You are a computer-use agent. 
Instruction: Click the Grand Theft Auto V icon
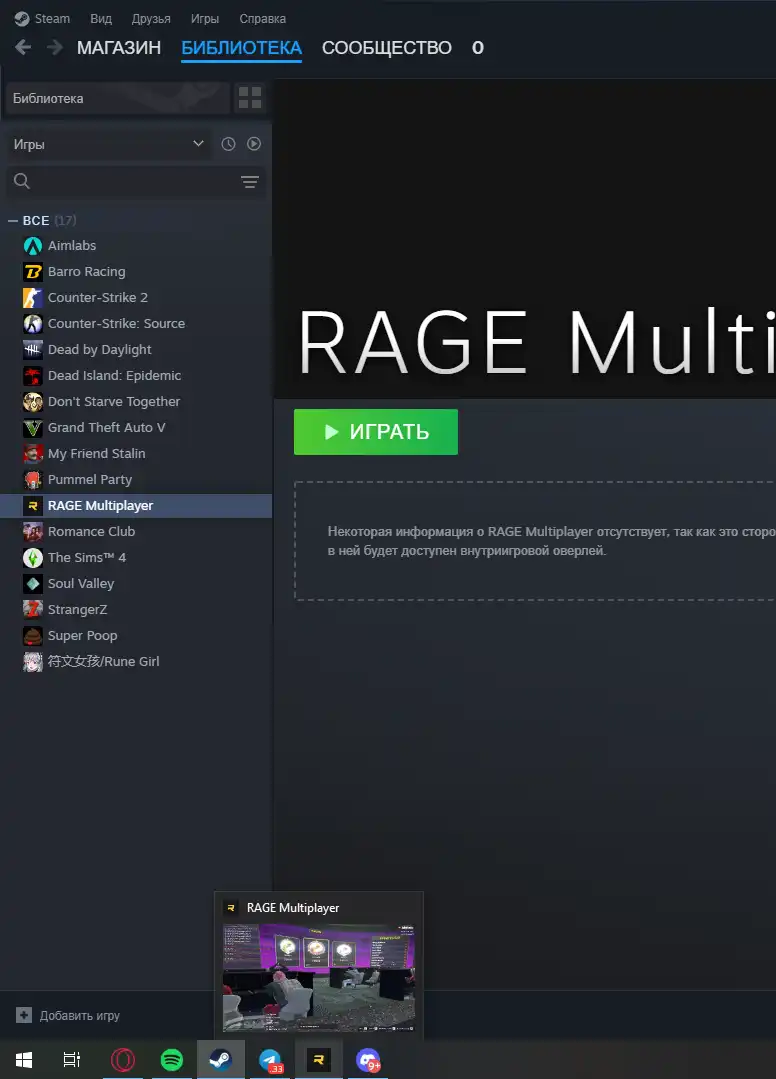click(32, 427)
